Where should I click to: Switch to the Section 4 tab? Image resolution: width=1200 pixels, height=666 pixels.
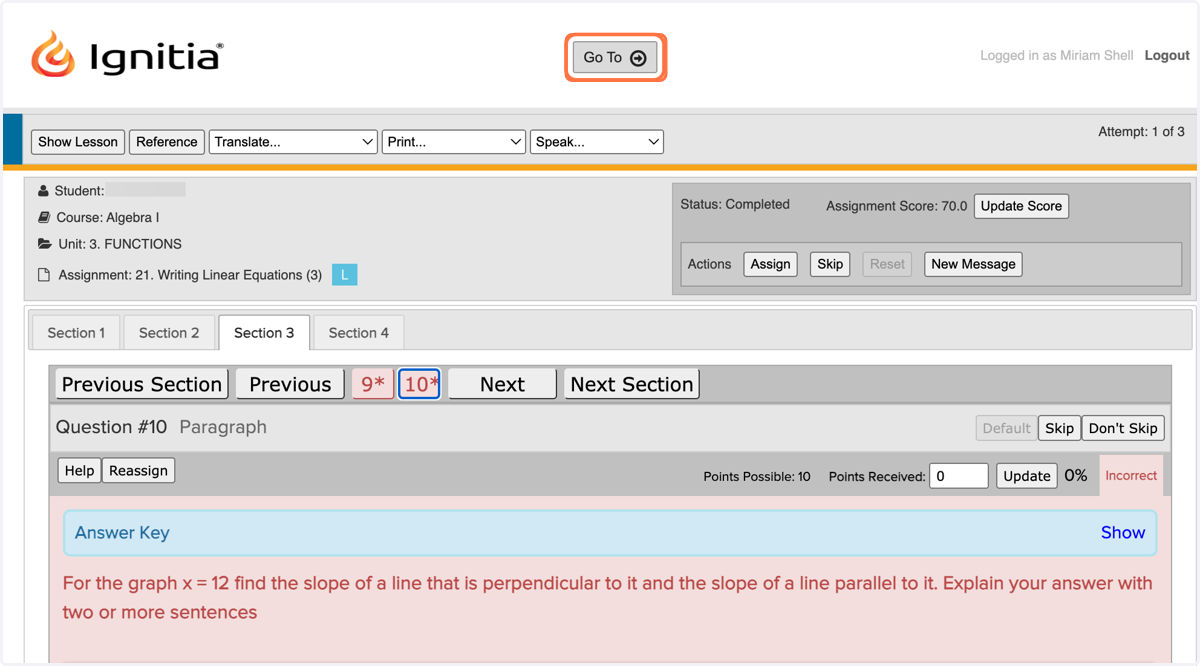click(359, 333)
